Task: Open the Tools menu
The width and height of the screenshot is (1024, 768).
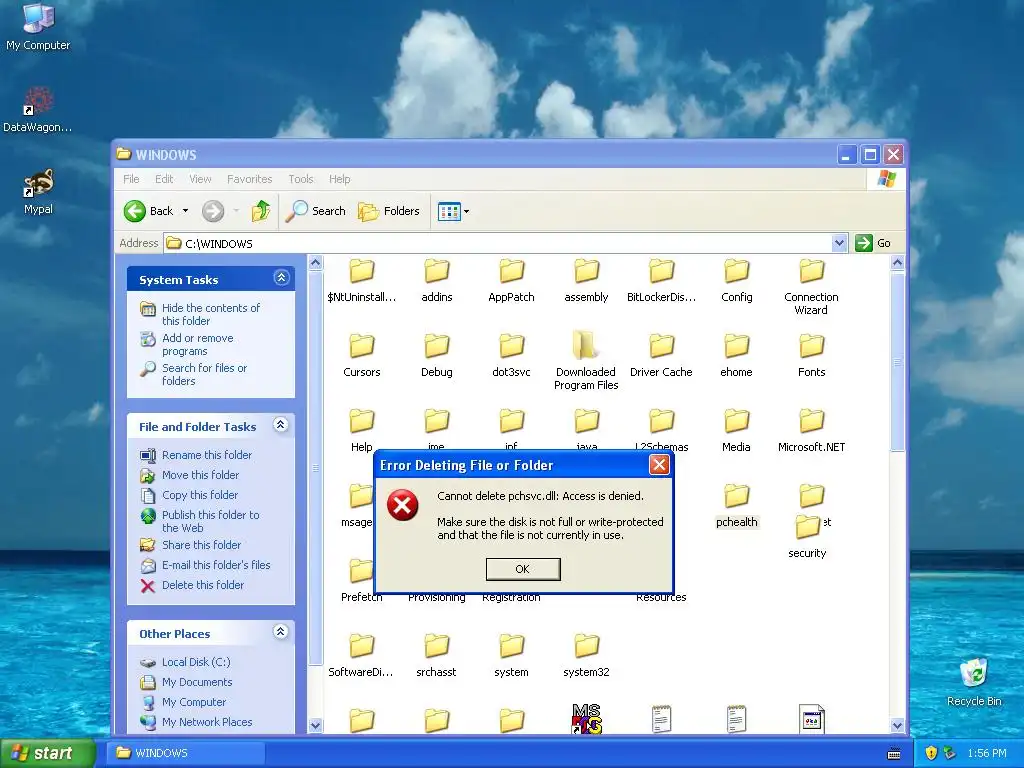Action: coord(300,179)
